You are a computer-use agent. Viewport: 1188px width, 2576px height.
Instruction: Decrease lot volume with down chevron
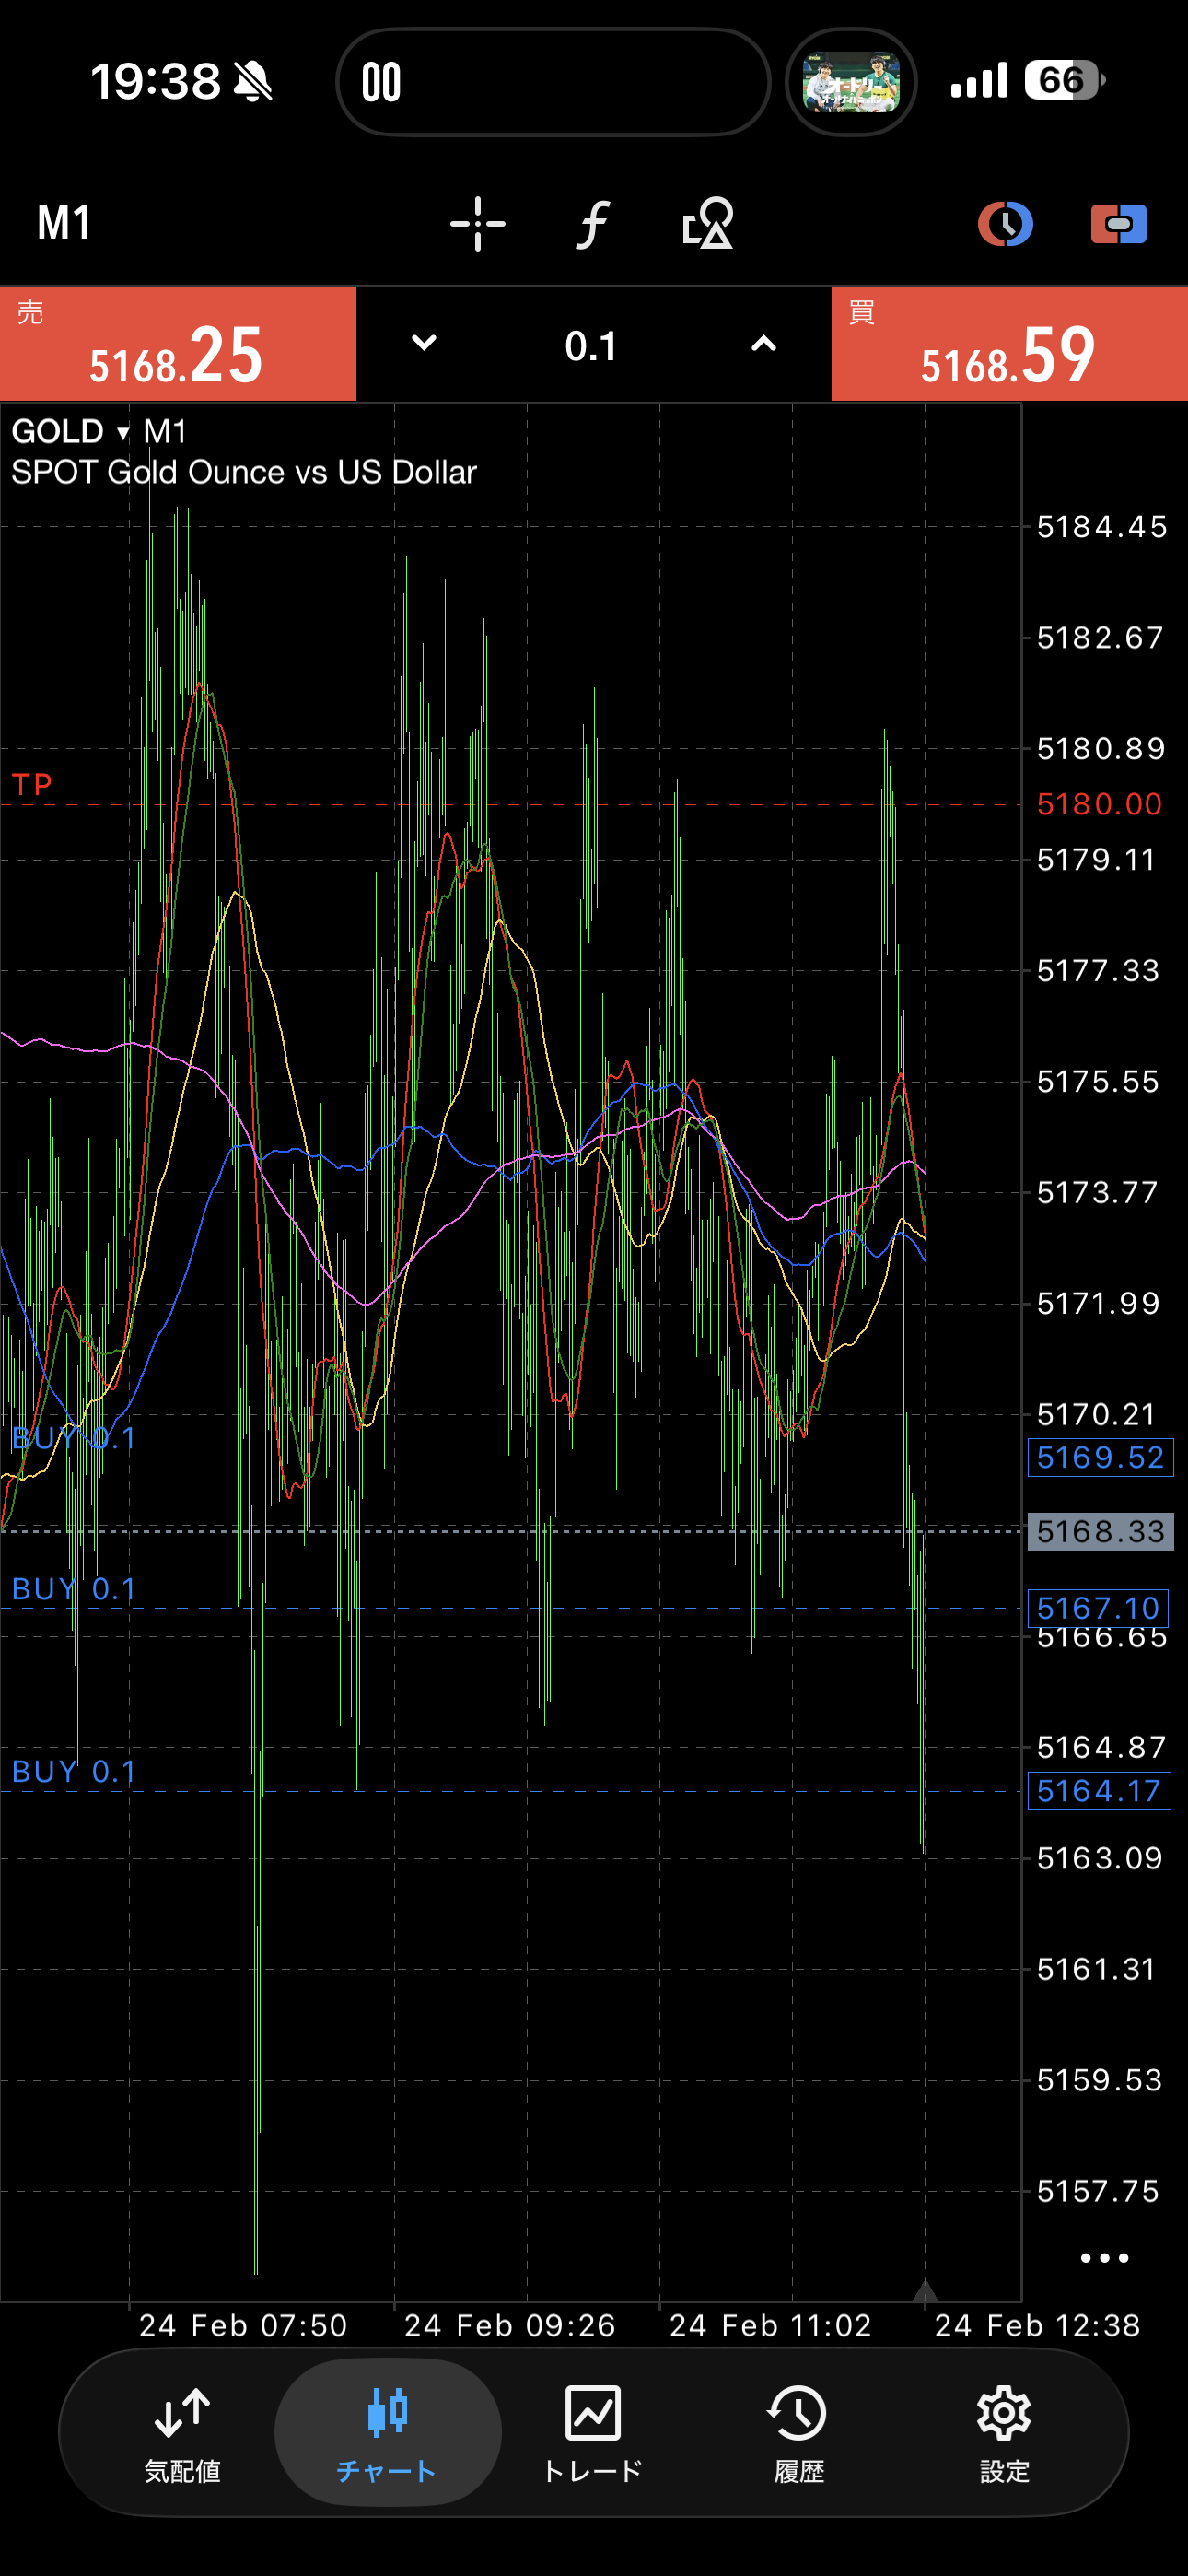[424, 344]
